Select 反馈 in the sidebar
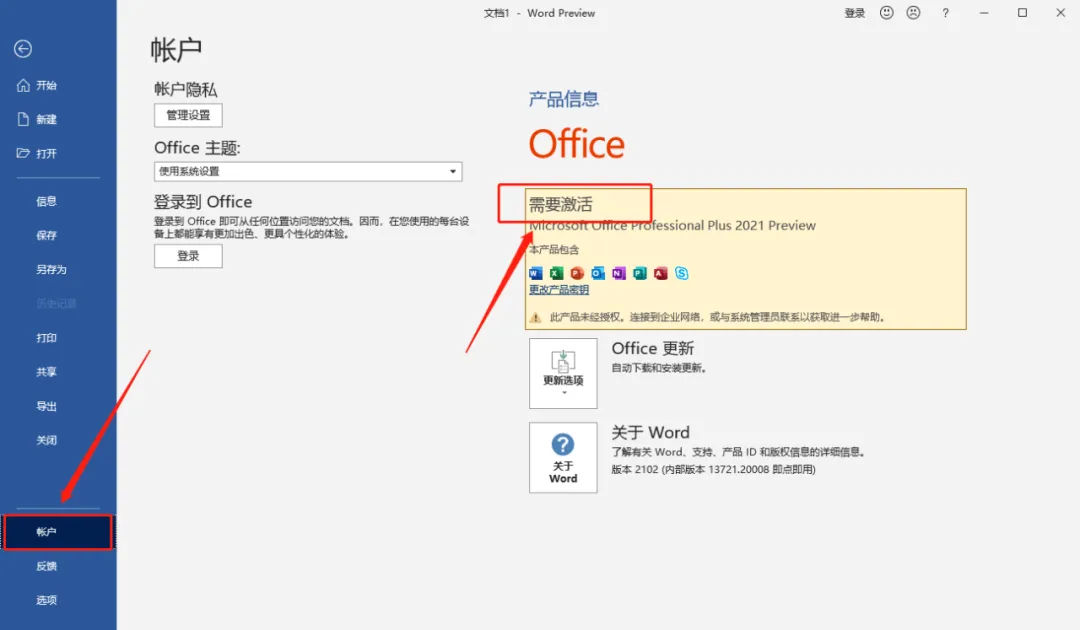Screen dimensions: 1080x630 pyautogui.click(x=46, y=566)
